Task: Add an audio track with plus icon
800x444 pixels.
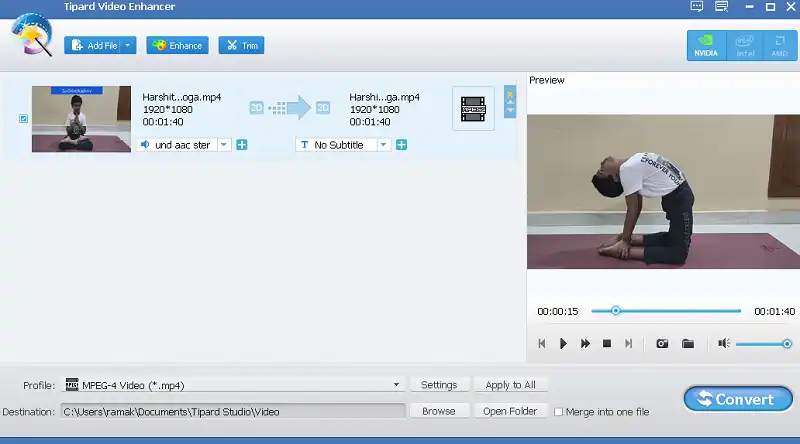Action: [x=242, y=145]
